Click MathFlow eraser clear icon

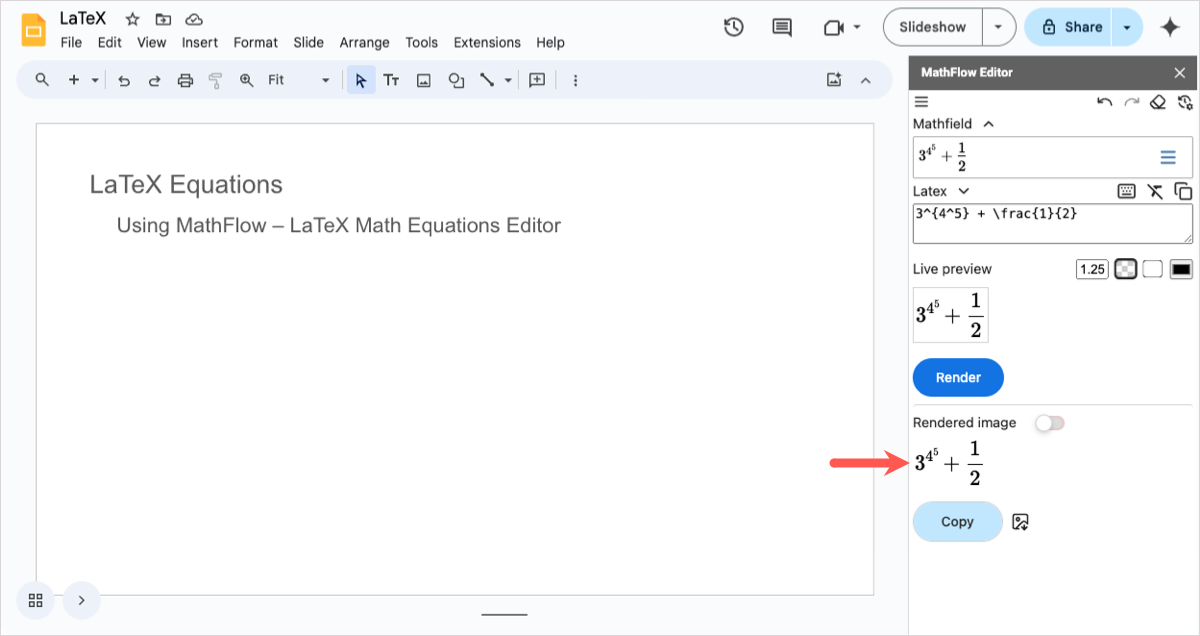1158,102
